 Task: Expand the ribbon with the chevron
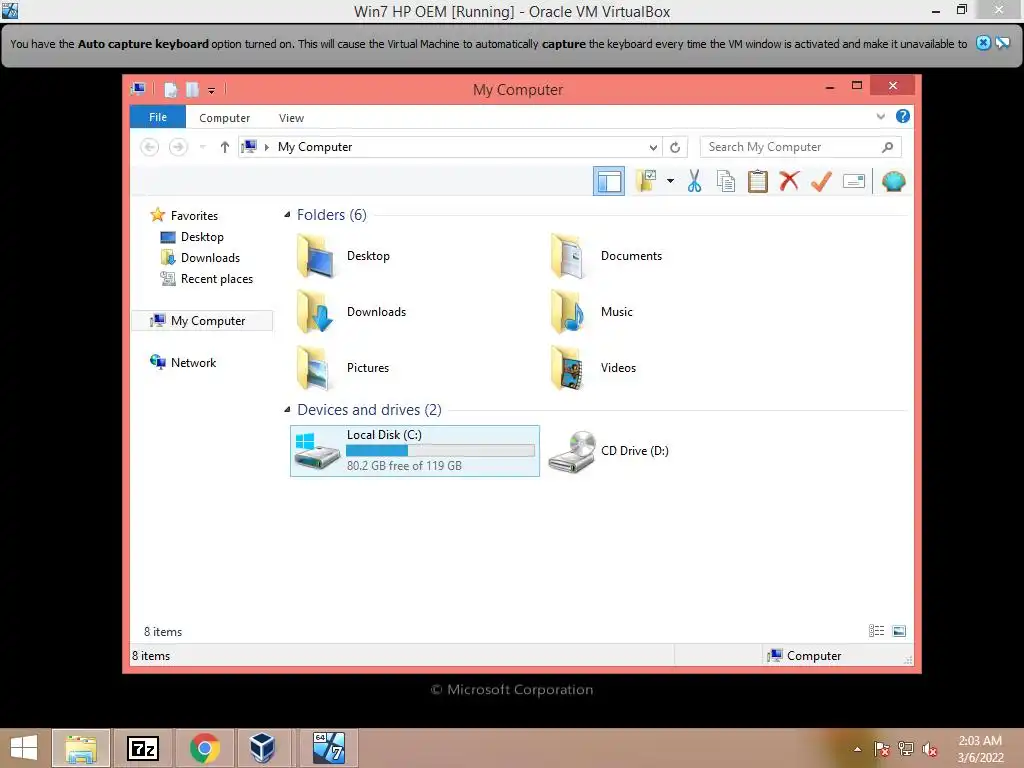click(x=880, y=117)
